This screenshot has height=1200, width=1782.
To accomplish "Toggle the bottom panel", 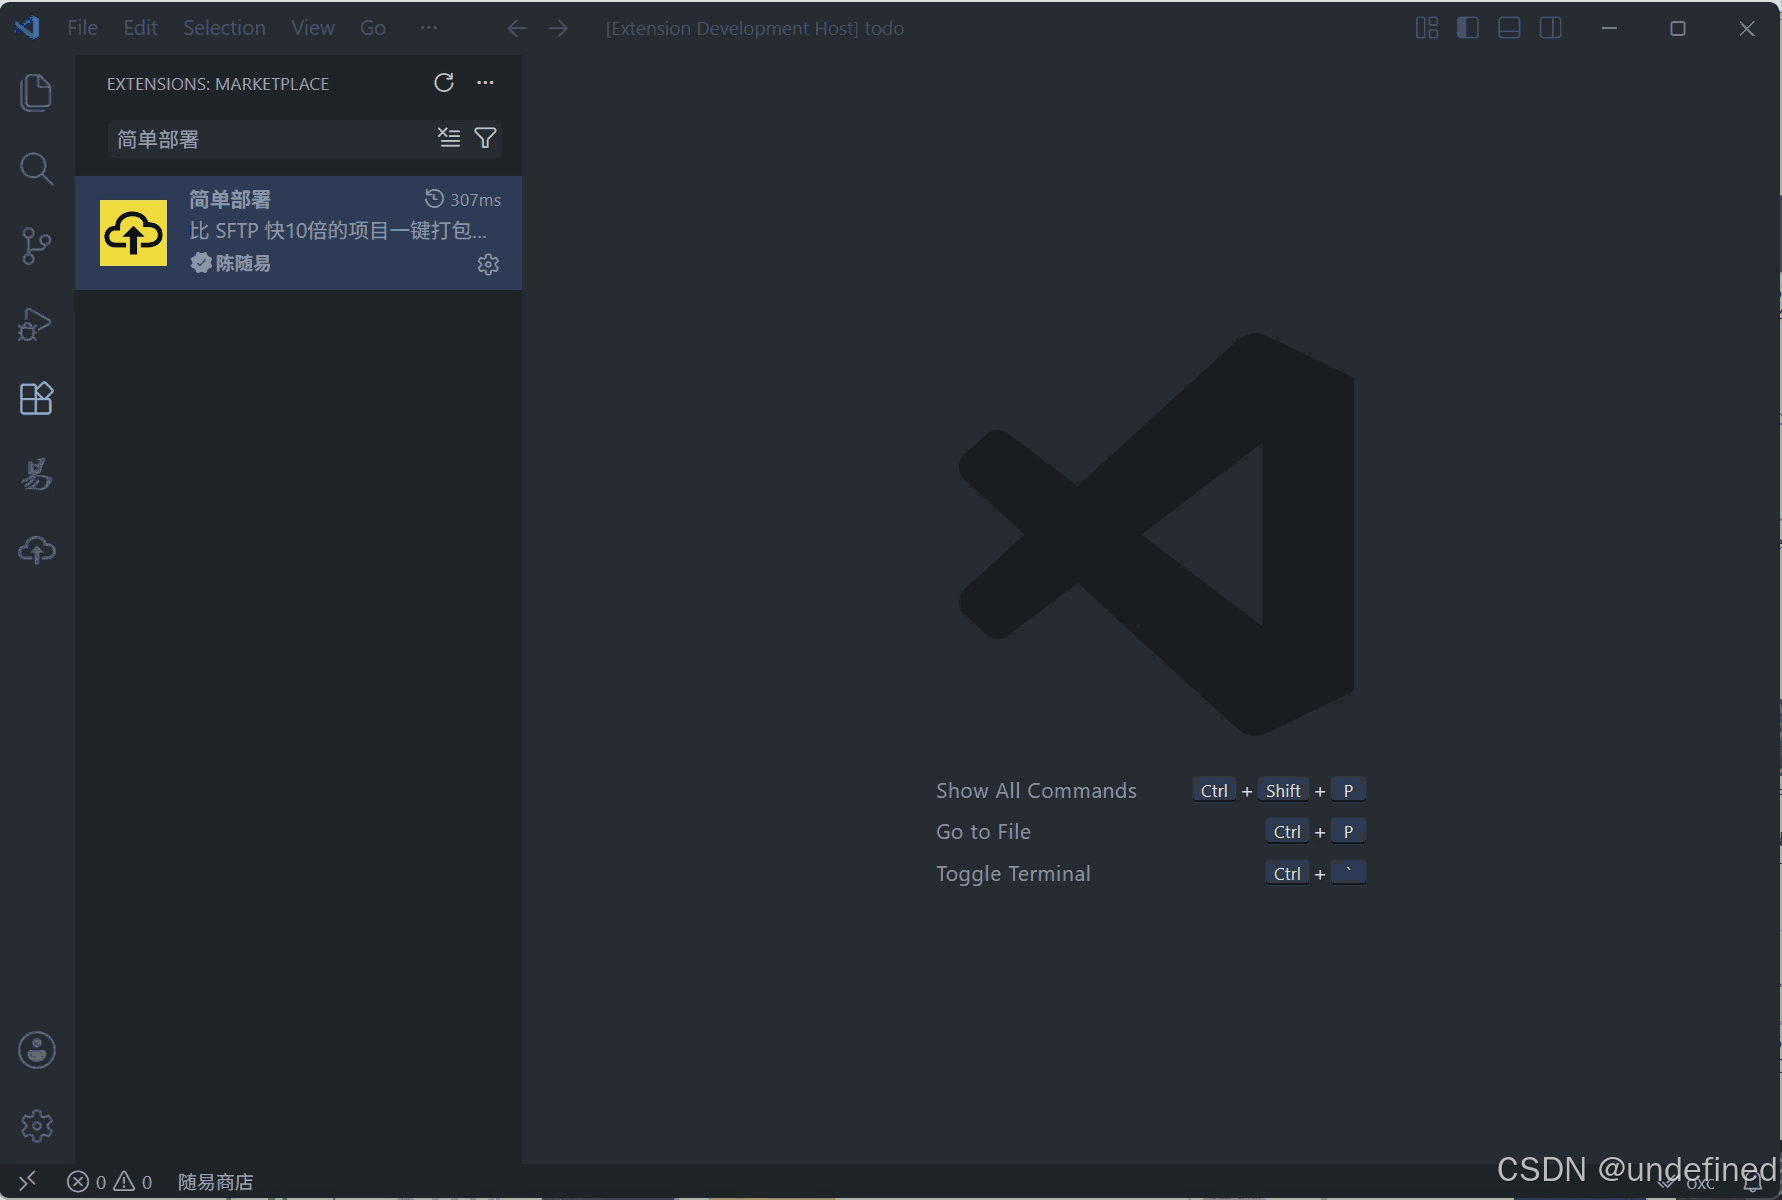I will [1509, 28].
